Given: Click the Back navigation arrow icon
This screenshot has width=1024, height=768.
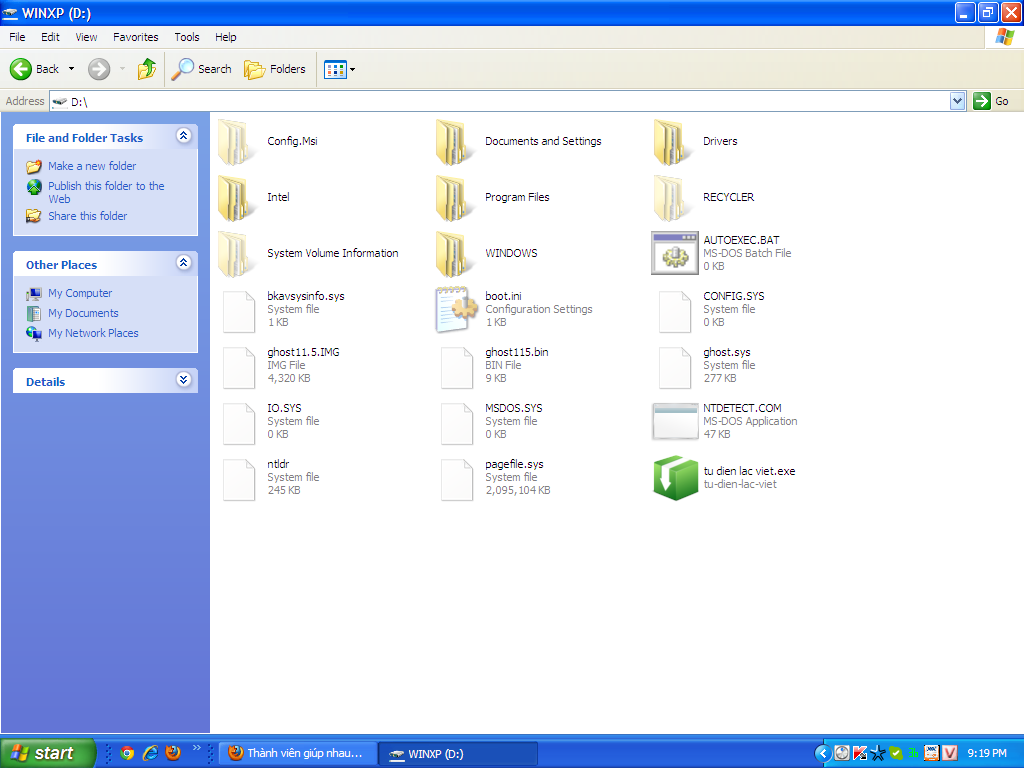Looking at the screenshot, I should click(x=21, y=69).
